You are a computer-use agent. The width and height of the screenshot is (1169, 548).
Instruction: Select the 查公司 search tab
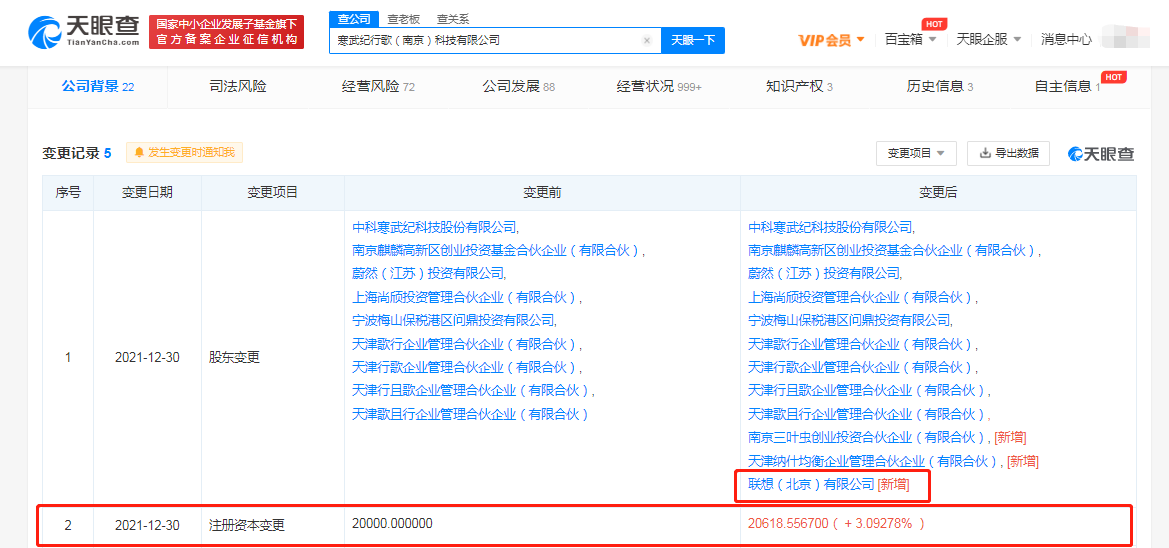(x=353, y=19)
